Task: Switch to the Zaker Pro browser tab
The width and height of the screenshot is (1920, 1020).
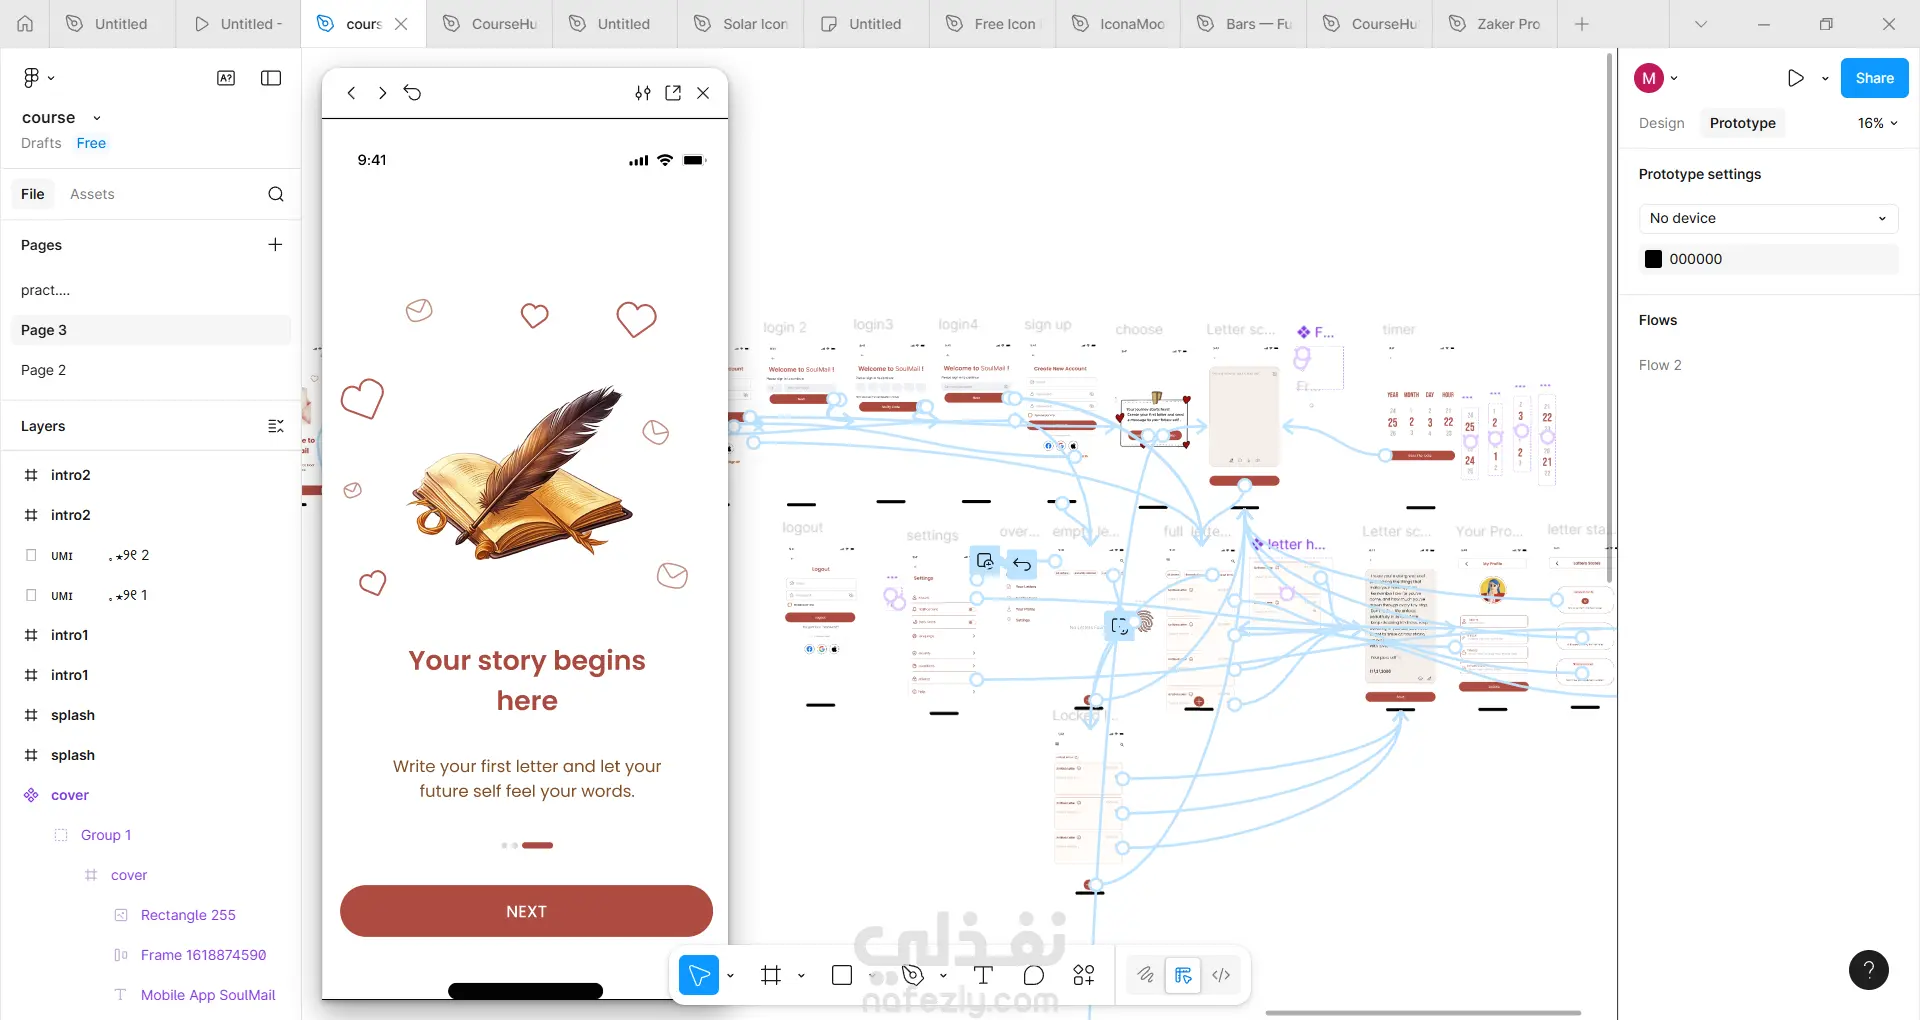Action: [x=1495, y=24]
